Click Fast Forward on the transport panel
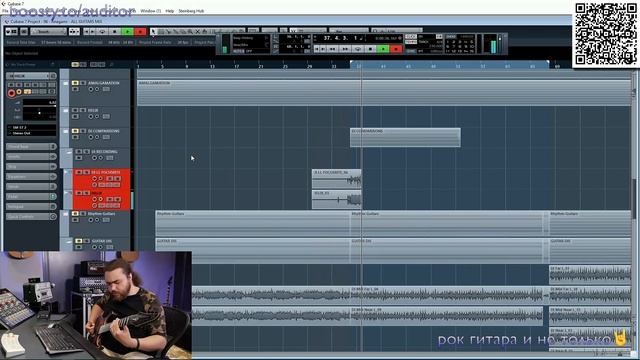The width and height of the screenshot is (640, 360). 345,49
